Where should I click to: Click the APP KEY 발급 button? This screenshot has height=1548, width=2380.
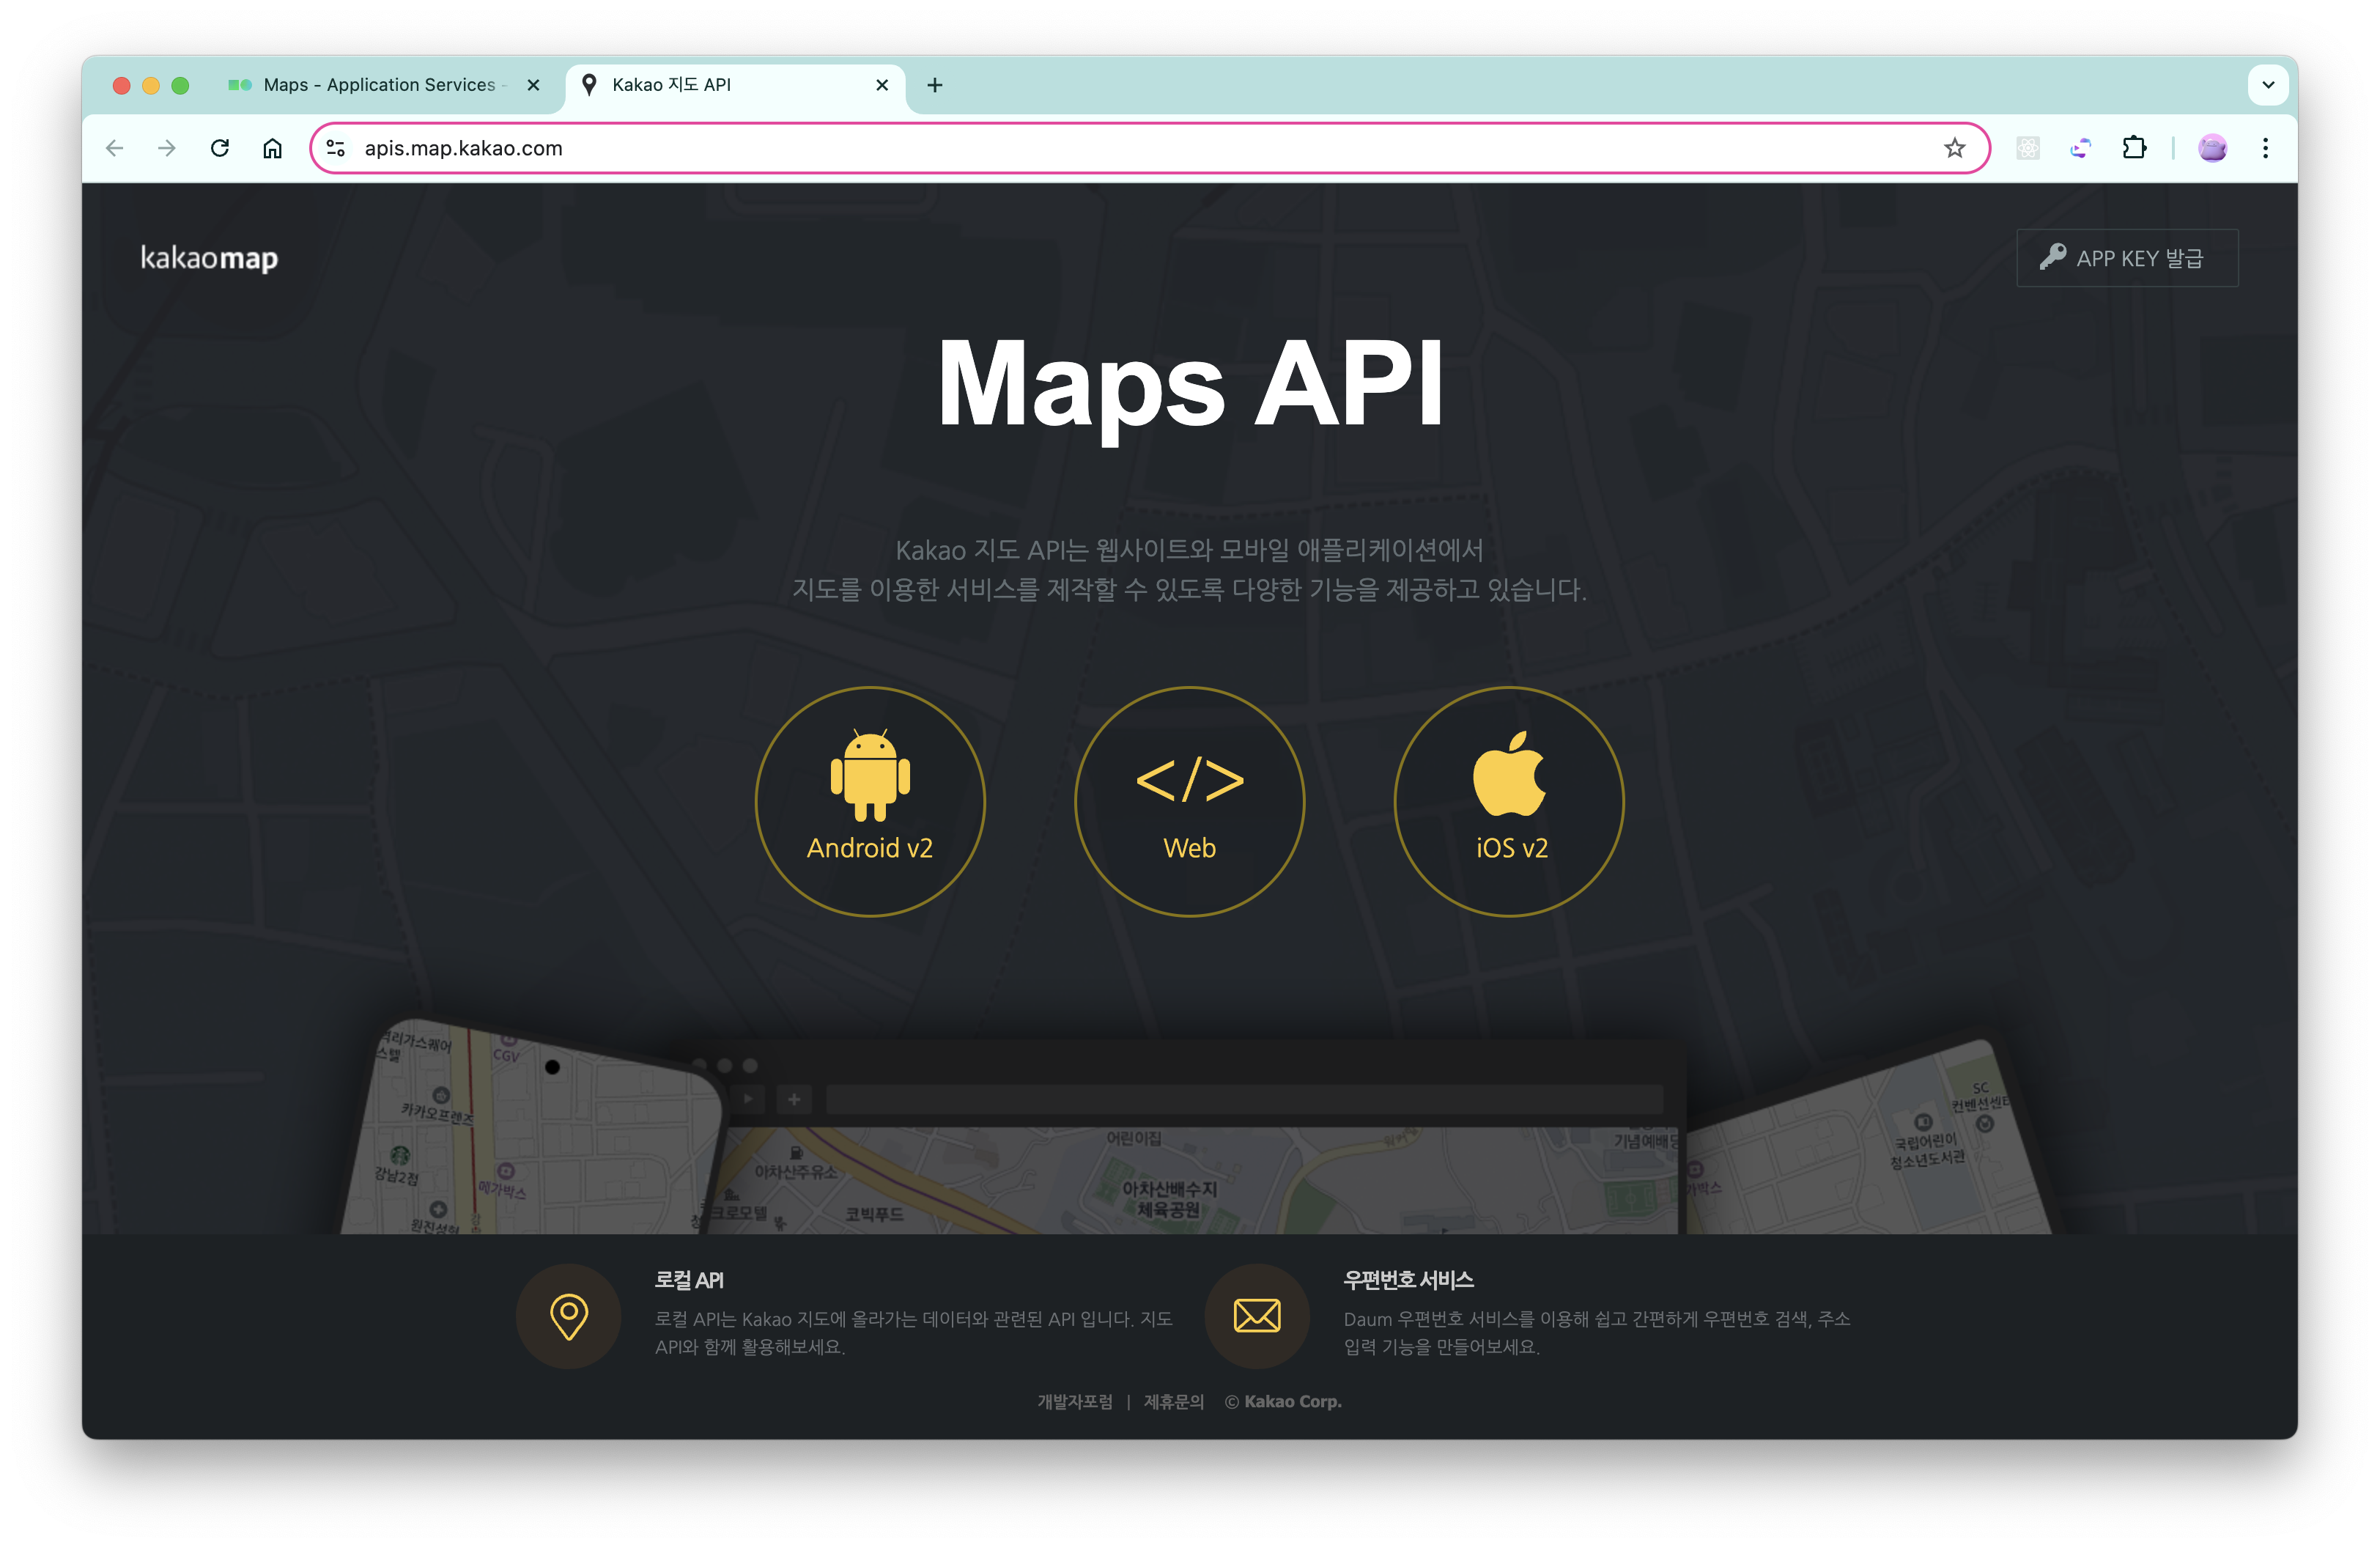tap(2126, 258)
